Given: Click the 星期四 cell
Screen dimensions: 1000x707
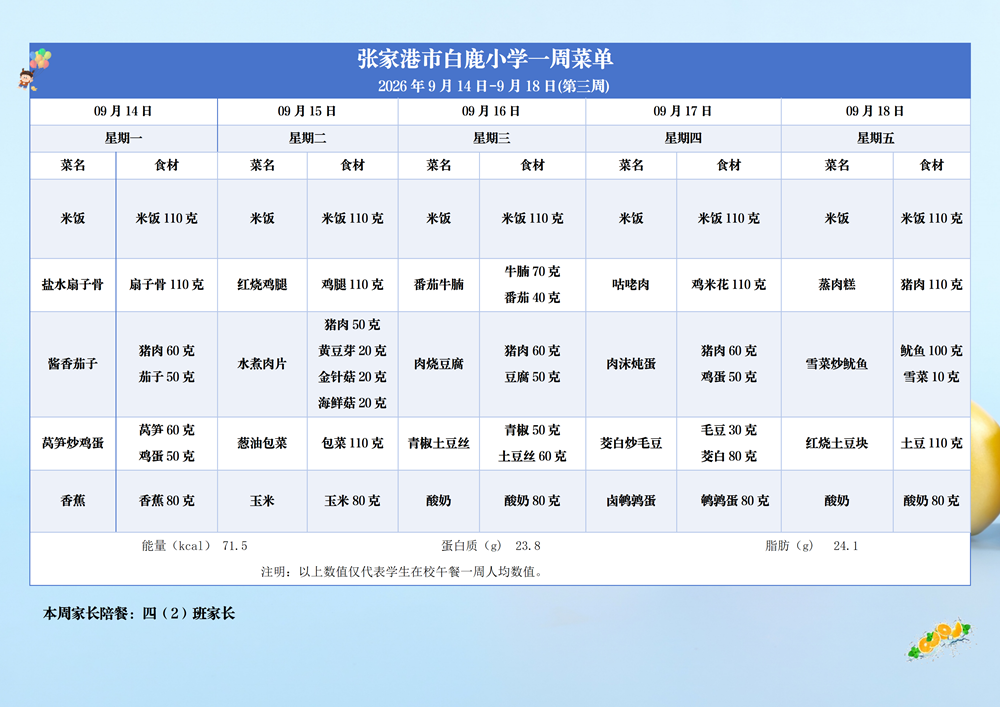Looking at the screenshot, I should [683, 138].
